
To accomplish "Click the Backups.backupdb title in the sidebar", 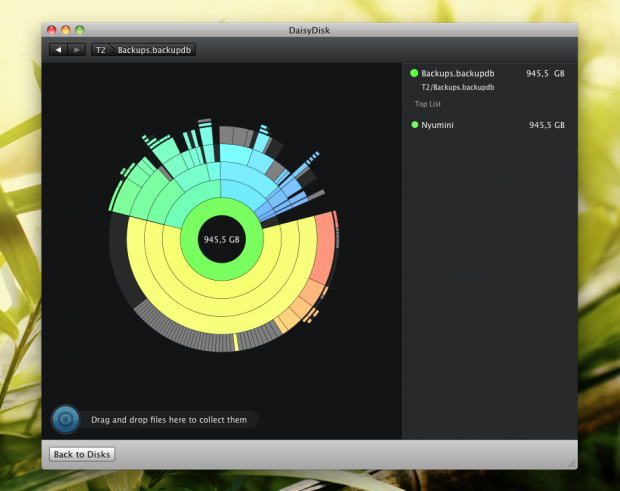I will (x=457, y=73).
